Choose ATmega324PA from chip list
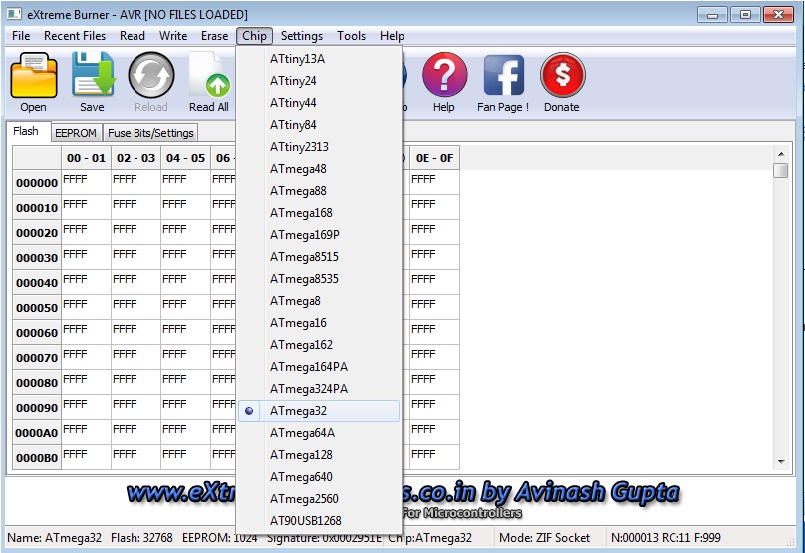The height and width of the screenshot is (553, 805). pos(319,389)
